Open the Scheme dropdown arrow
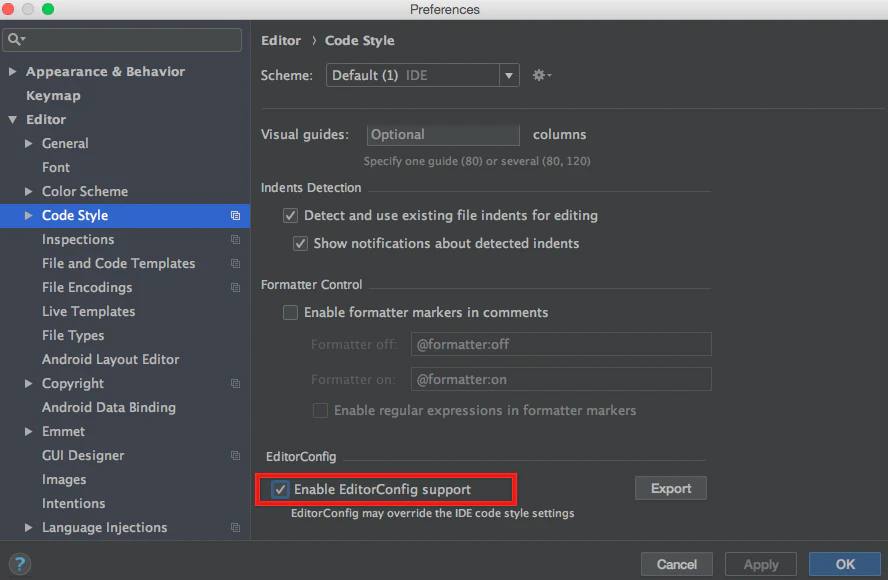This screenshot has width=888, height=580. [x=509, y=75]
